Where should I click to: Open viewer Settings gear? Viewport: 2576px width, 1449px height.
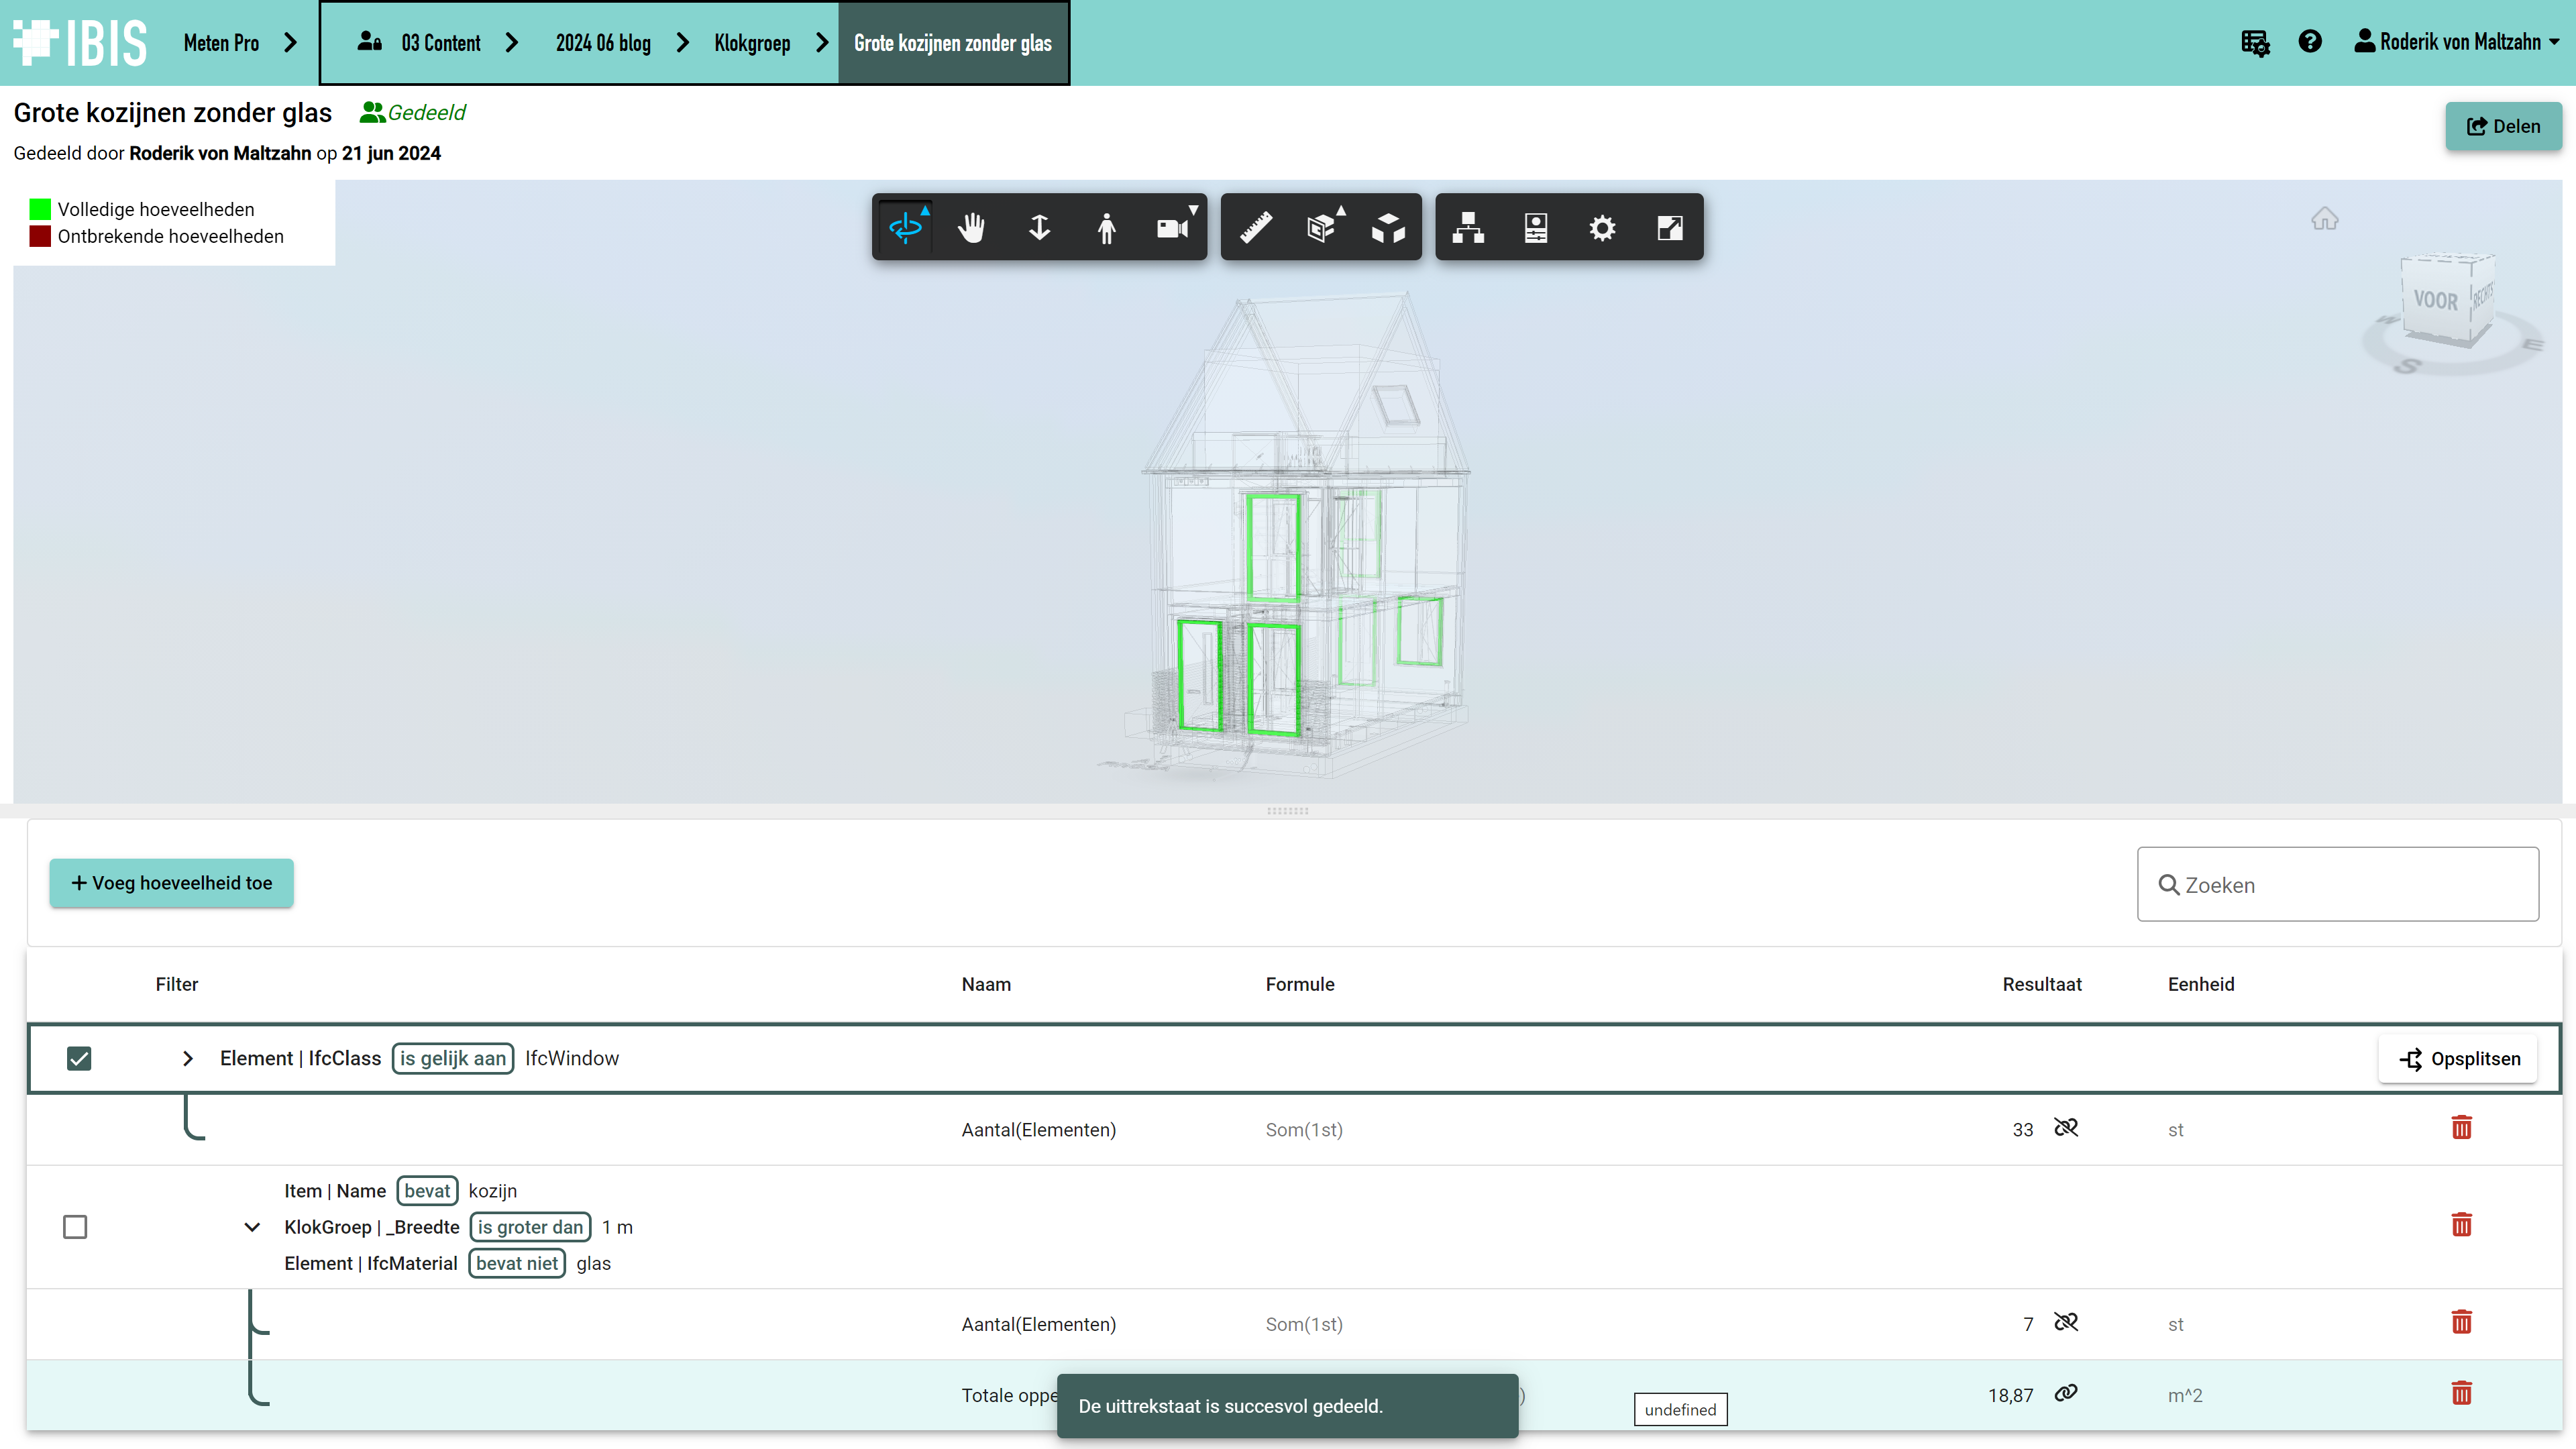tap(1602, 227)
